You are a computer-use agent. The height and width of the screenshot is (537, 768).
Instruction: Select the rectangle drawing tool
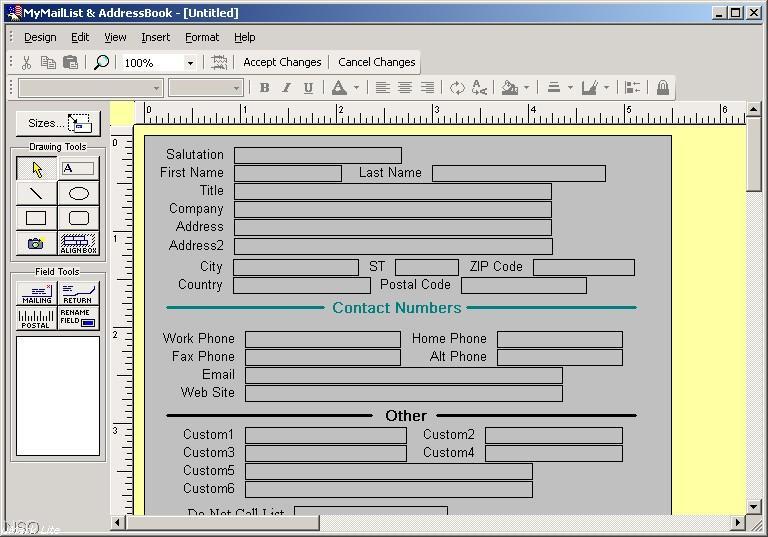pyautogui.click(x=37, y=218)
